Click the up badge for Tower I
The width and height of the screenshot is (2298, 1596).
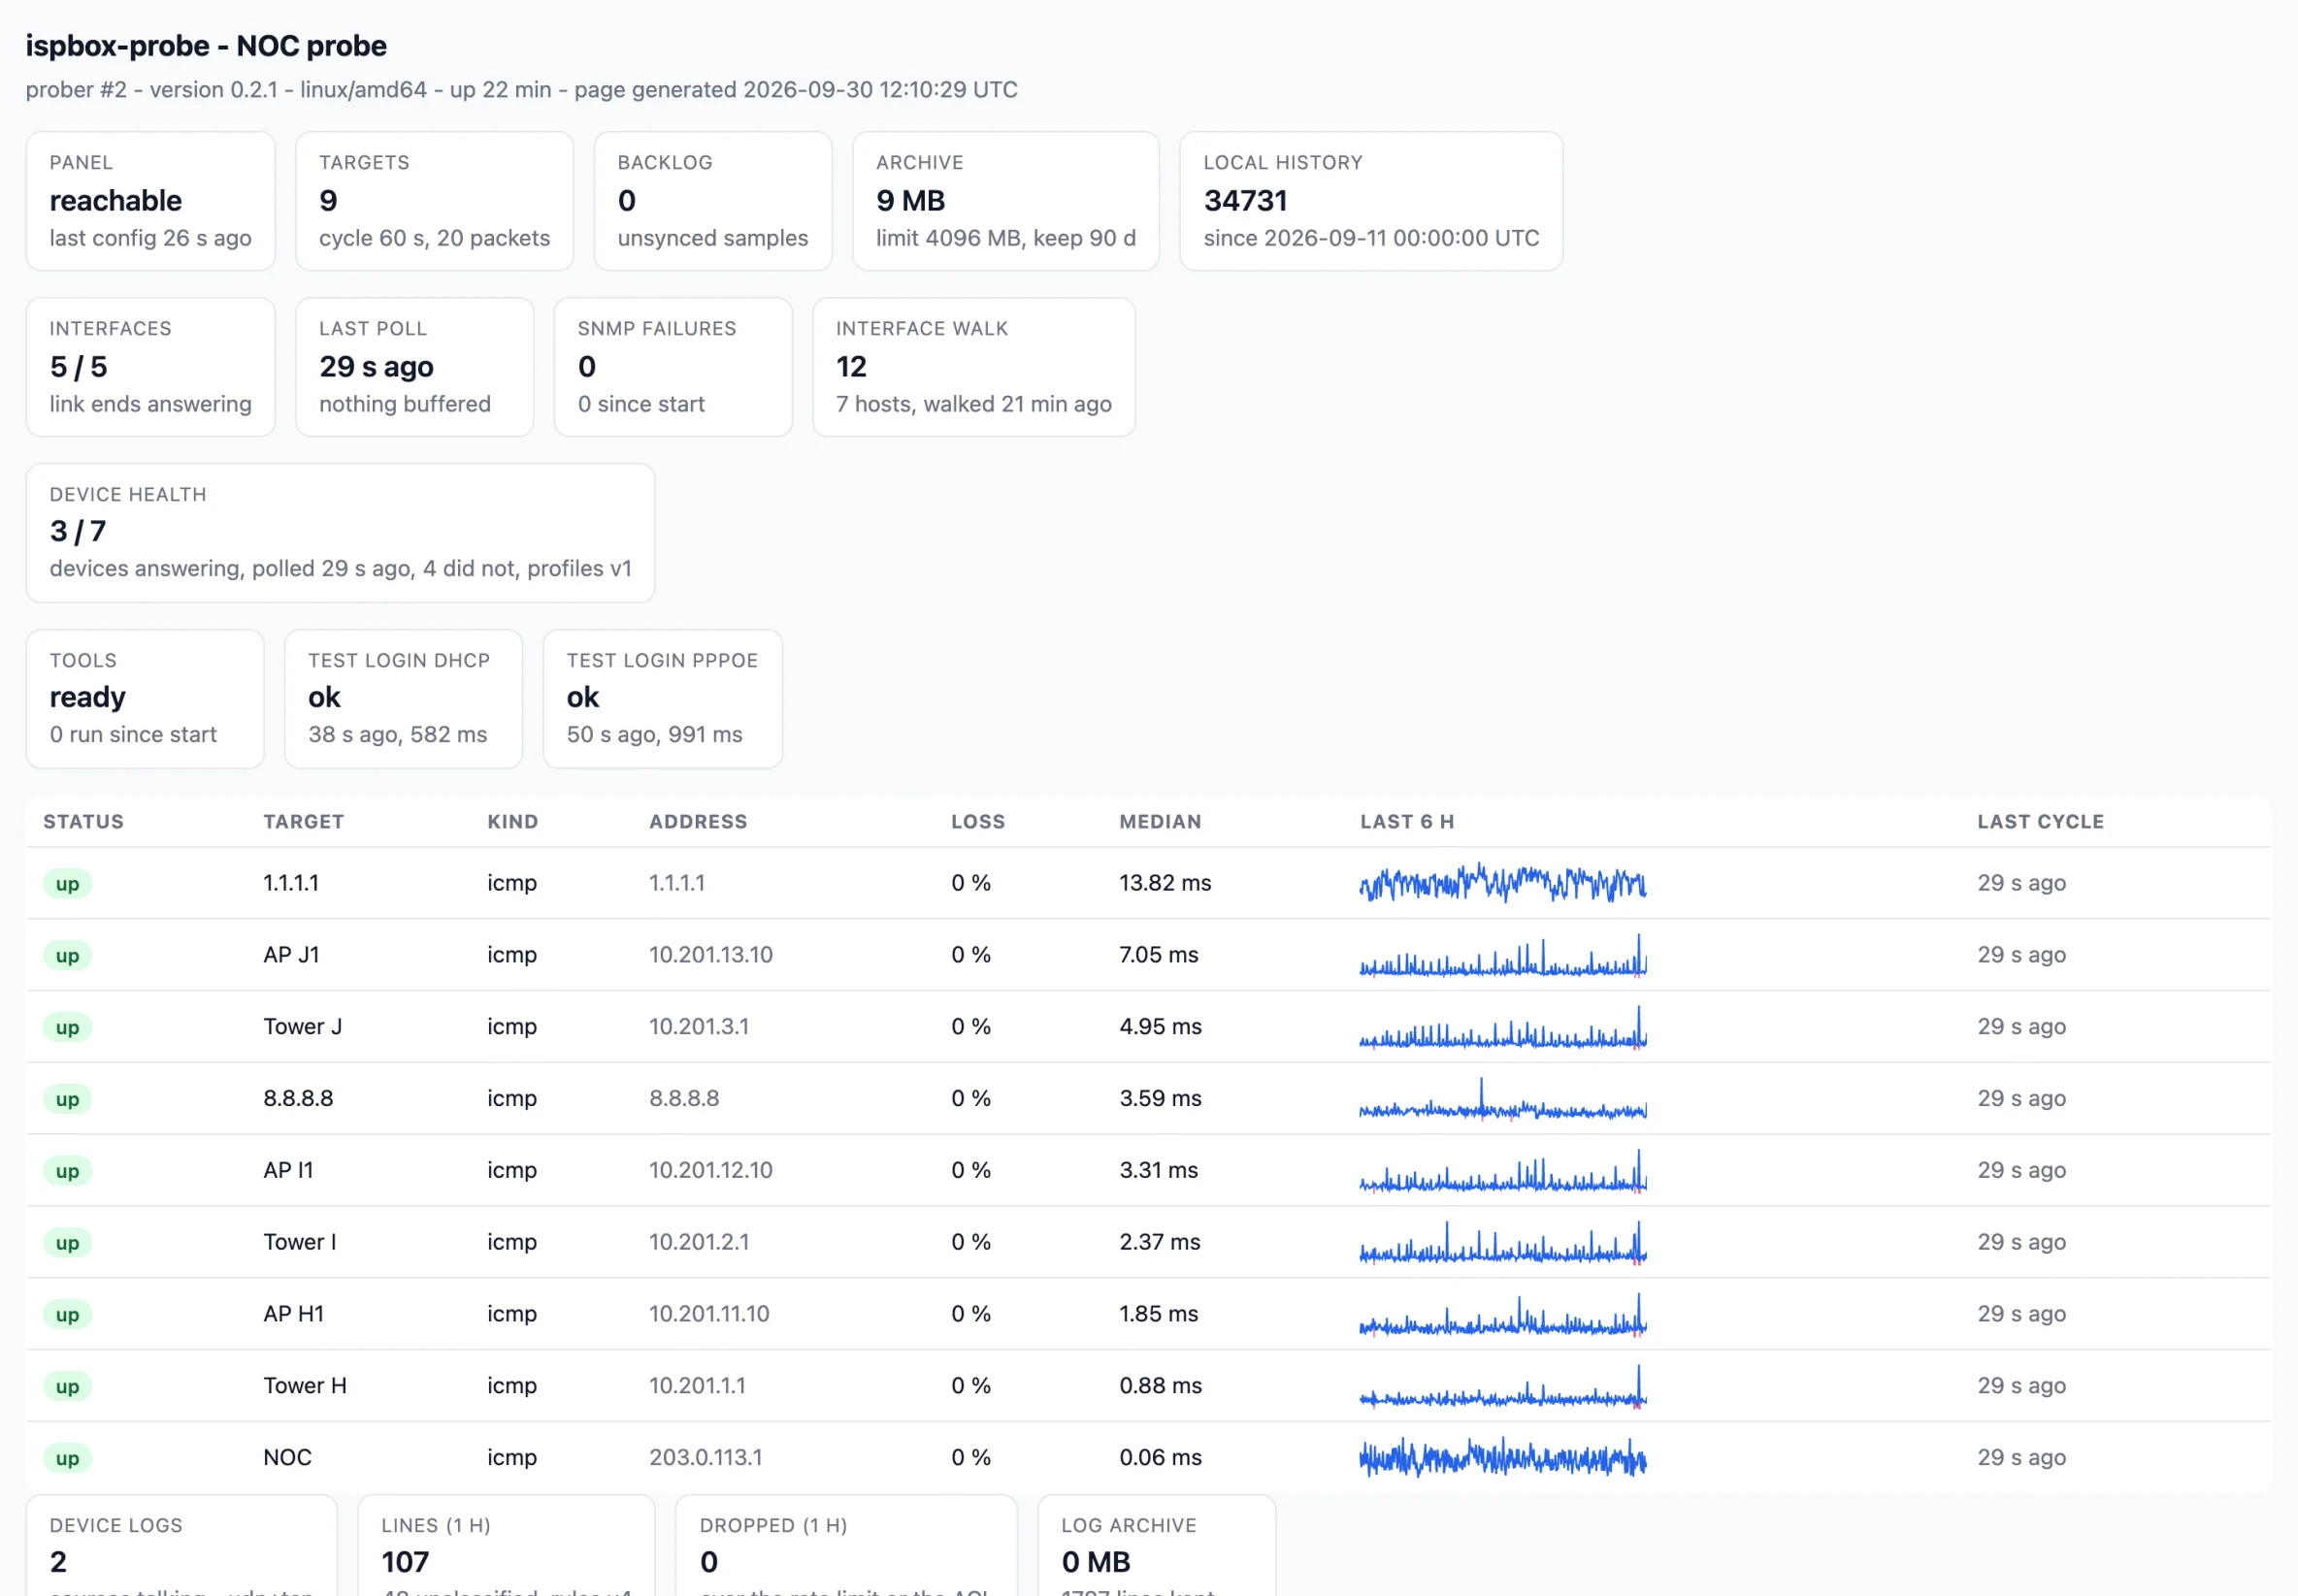(x=67, y=1243)
